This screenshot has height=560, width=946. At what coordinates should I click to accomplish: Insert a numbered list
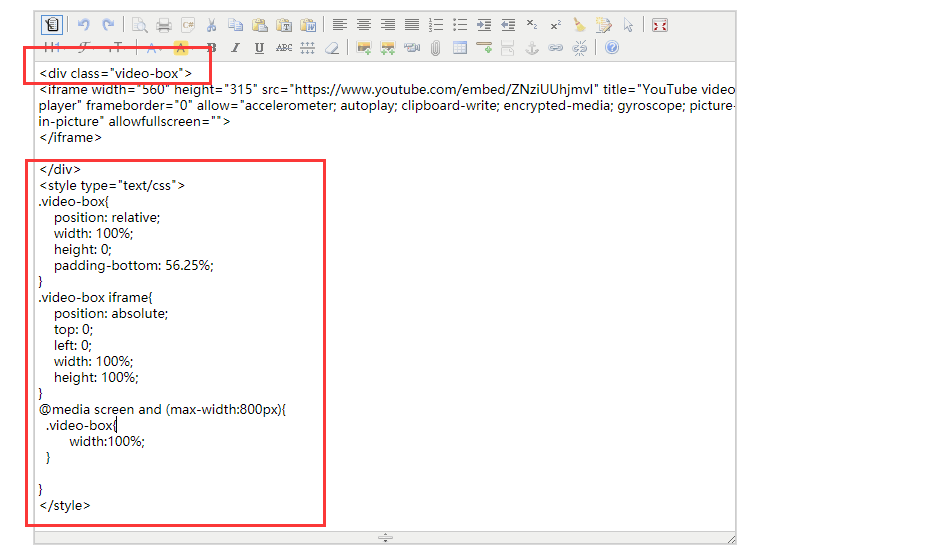click(x=436, y=25)
